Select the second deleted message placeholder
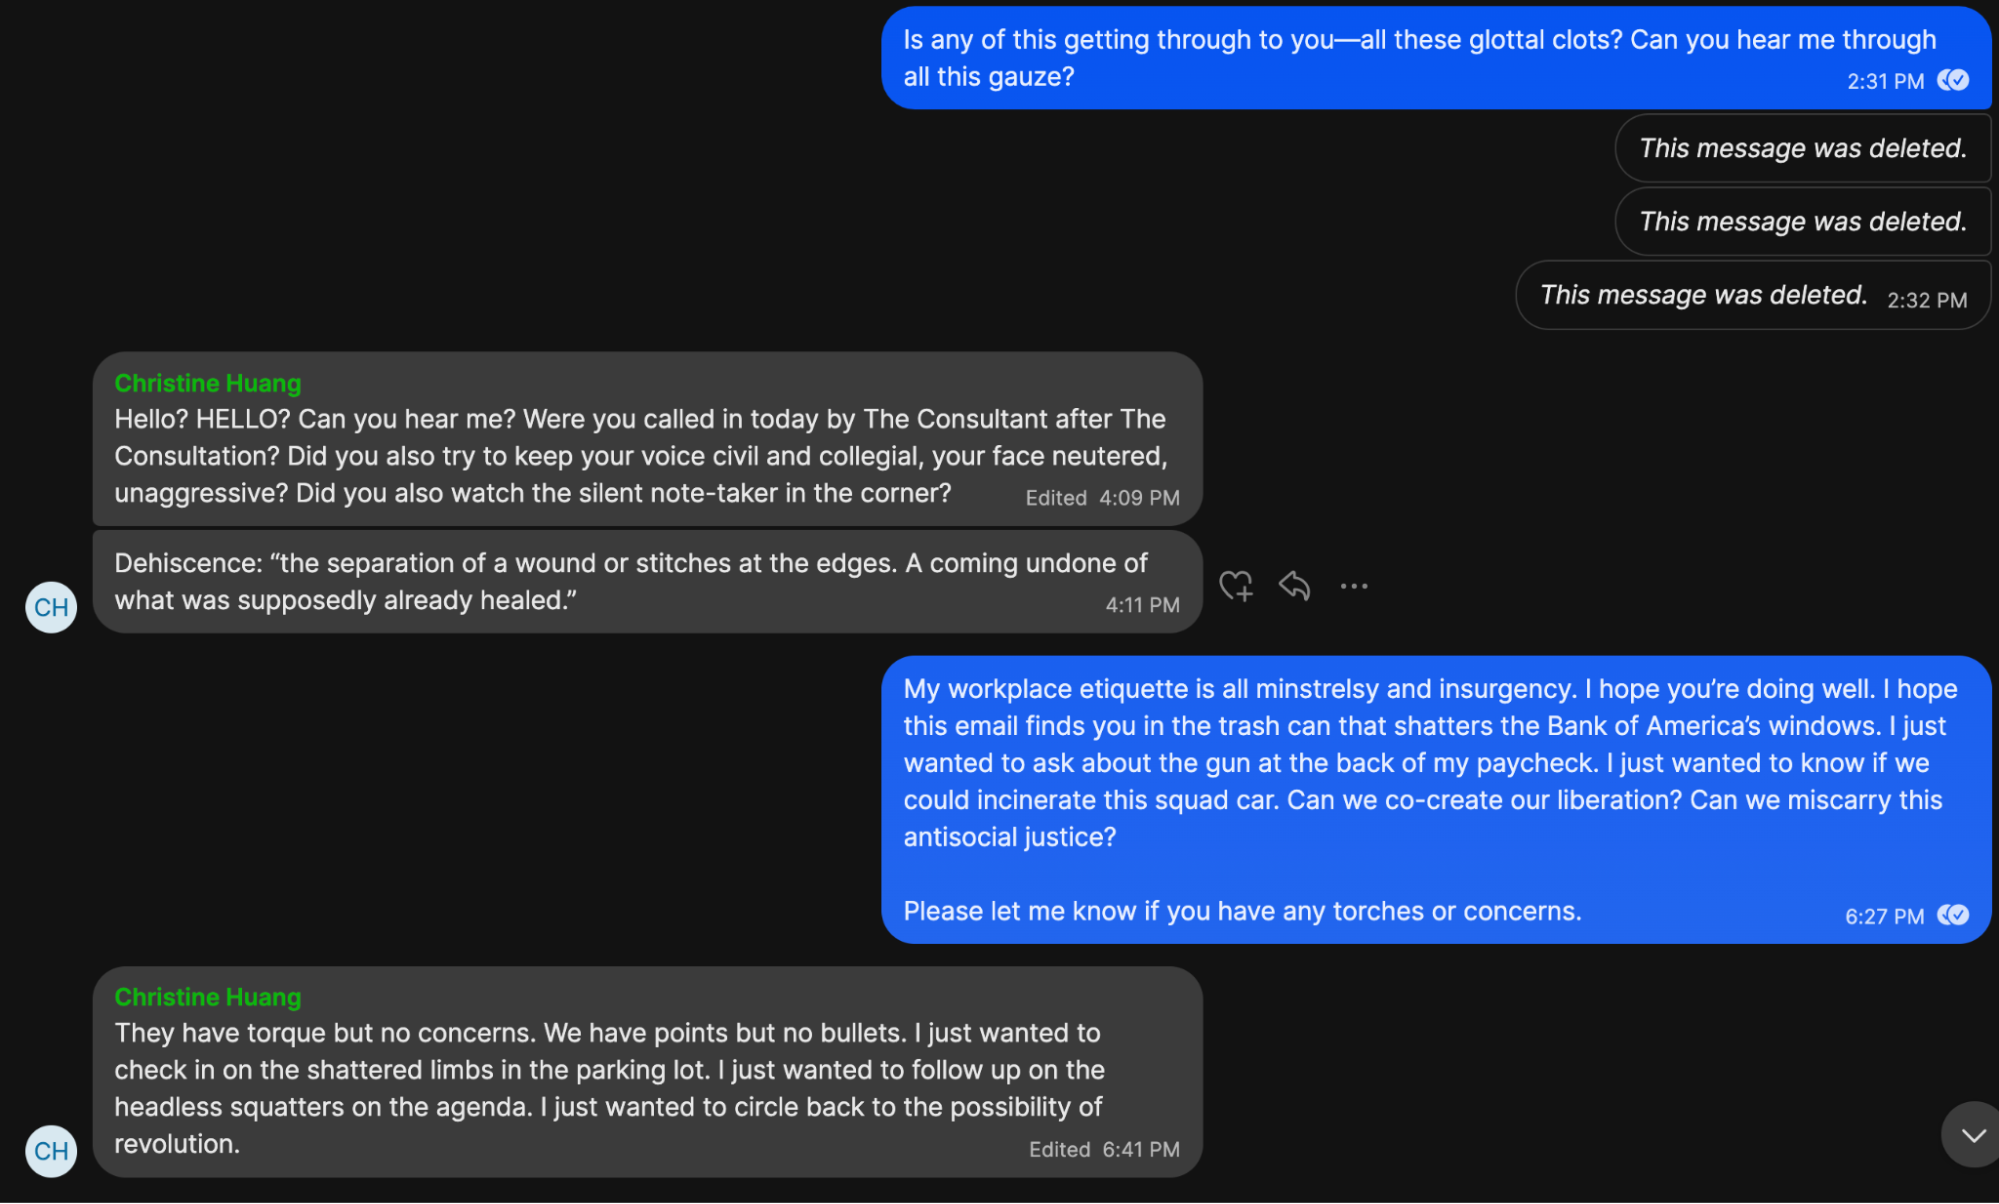The width and height of the screenshot is (1999, 1204). tap(1803, 221)
